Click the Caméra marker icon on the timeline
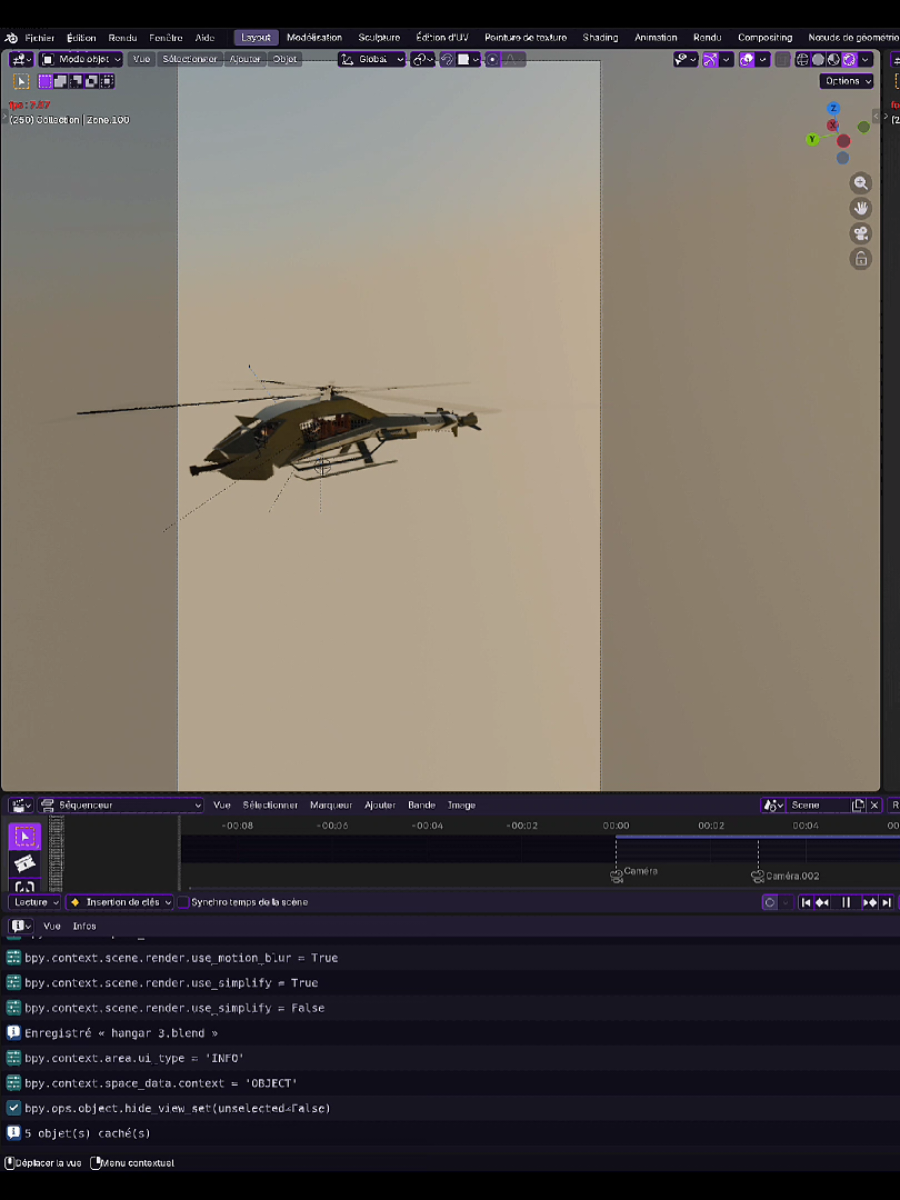 pyautogui.click(x=617, y=877)
